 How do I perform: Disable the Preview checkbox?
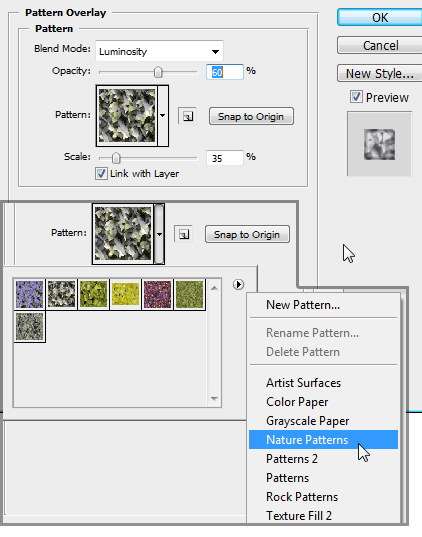pyautogui.click(x=356, y=97)
